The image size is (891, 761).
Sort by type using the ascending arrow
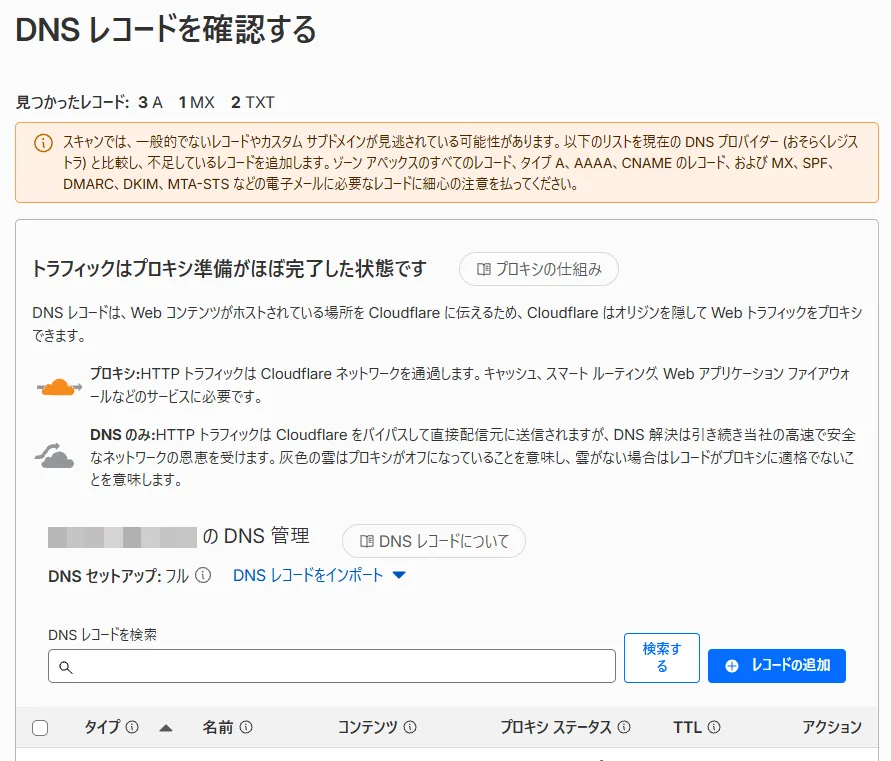(x=166, y=728)
